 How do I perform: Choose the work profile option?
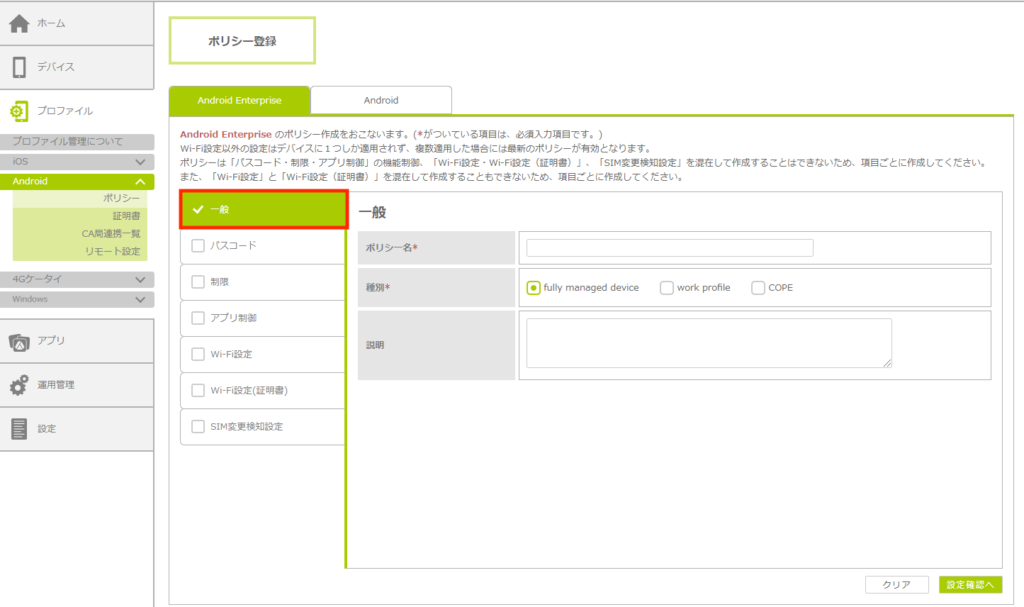tap(667, 288)
